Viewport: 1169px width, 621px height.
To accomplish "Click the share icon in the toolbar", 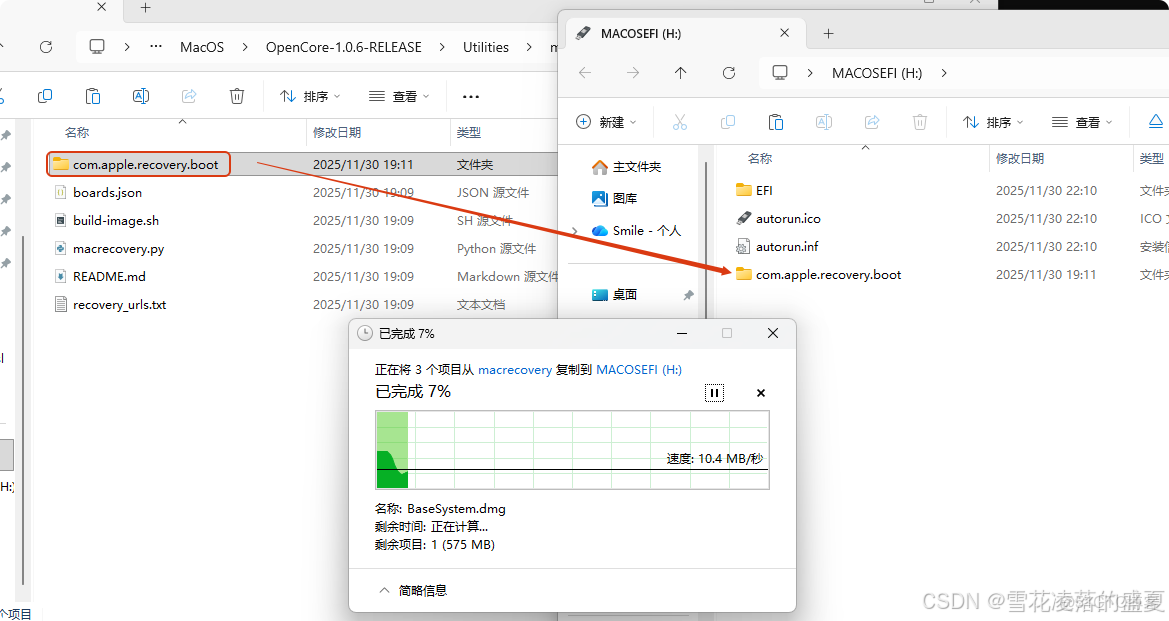I will 188,96.
